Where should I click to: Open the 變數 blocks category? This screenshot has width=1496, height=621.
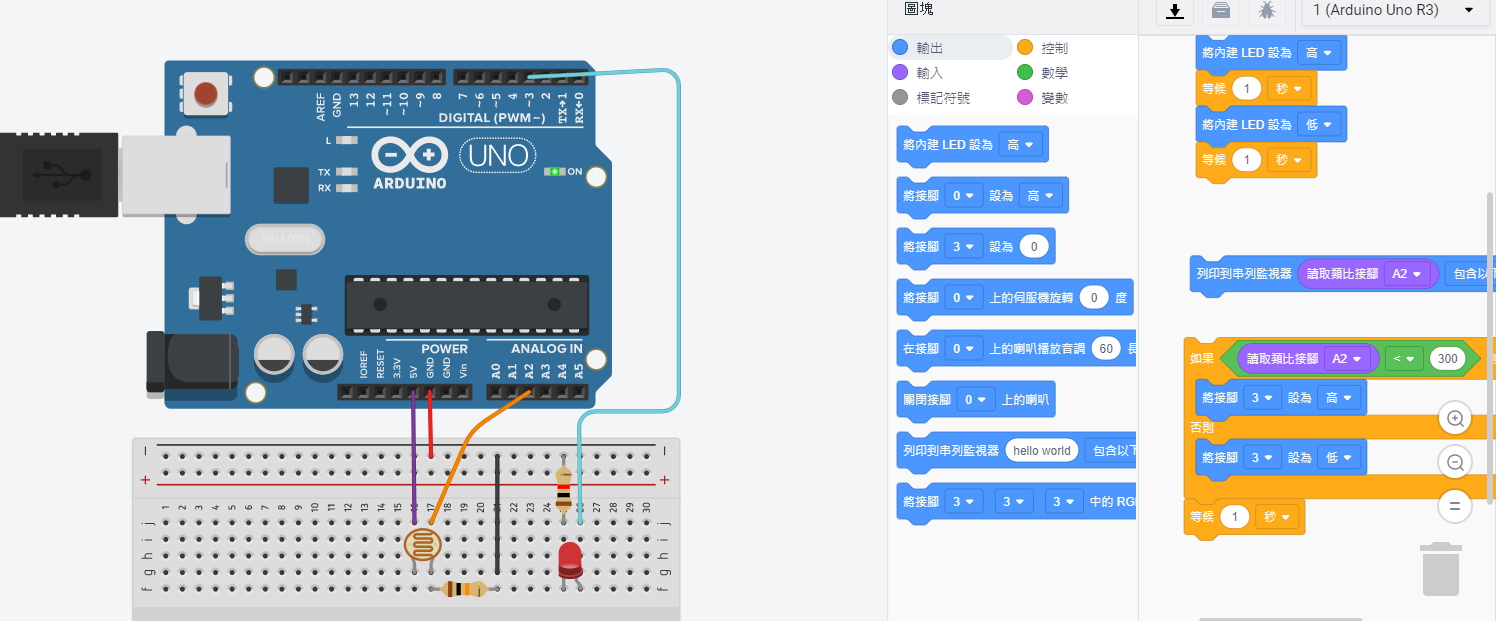1053,98
